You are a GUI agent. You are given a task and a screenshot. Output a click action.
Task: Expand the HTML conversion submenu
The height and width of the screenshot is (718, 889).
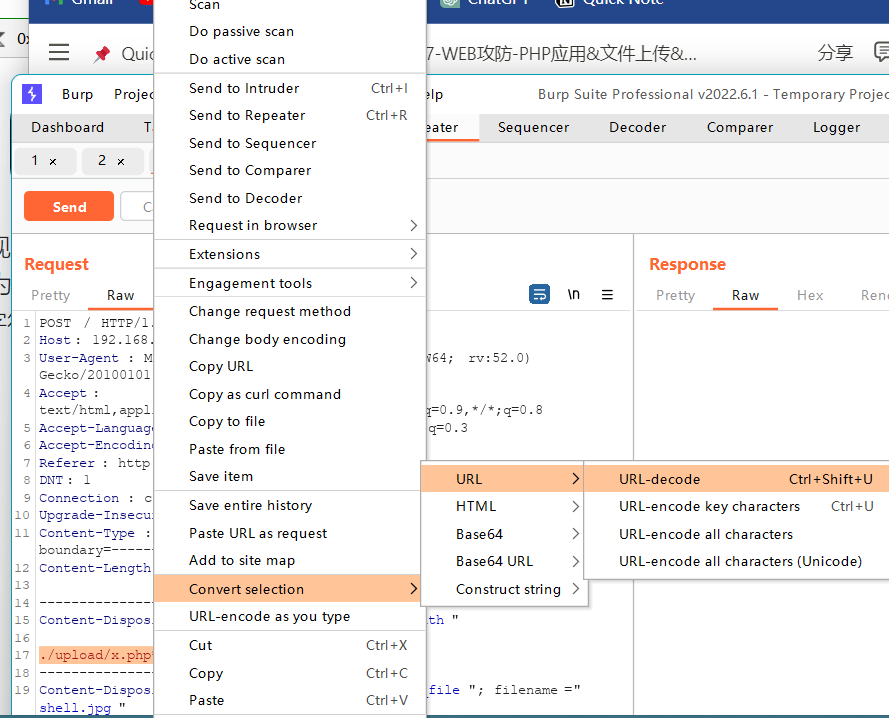click(x=504, y=506)
